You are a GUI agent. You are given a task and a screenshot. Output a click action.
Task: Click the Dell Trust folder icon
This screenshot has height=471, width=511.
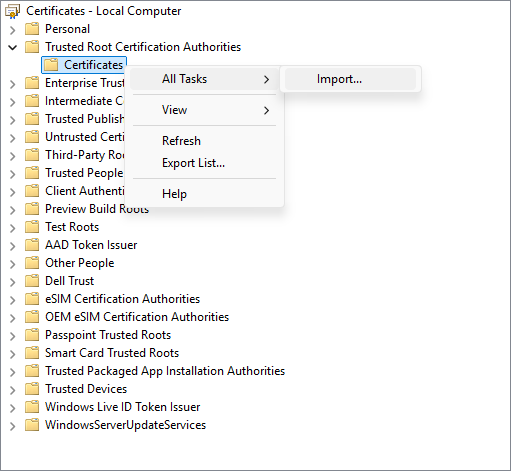(x=32, y=281)
